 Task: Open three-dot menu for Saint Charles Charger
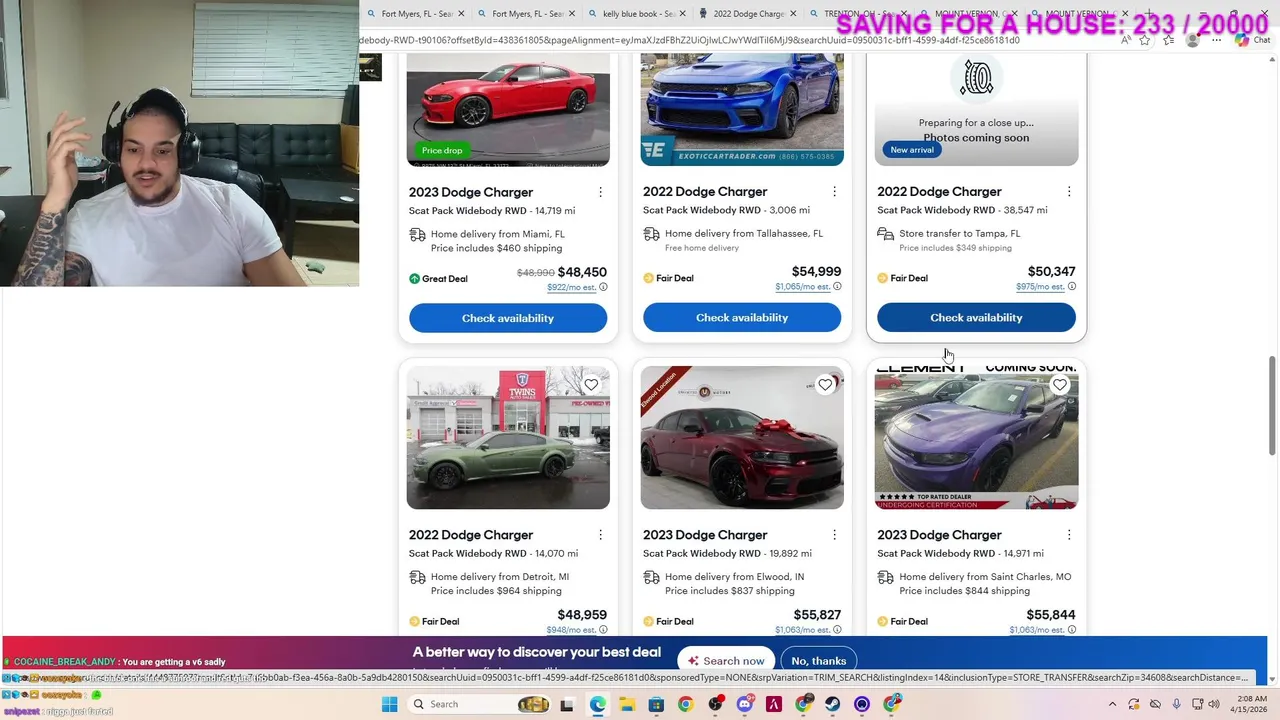click(x=1068, y=535)
